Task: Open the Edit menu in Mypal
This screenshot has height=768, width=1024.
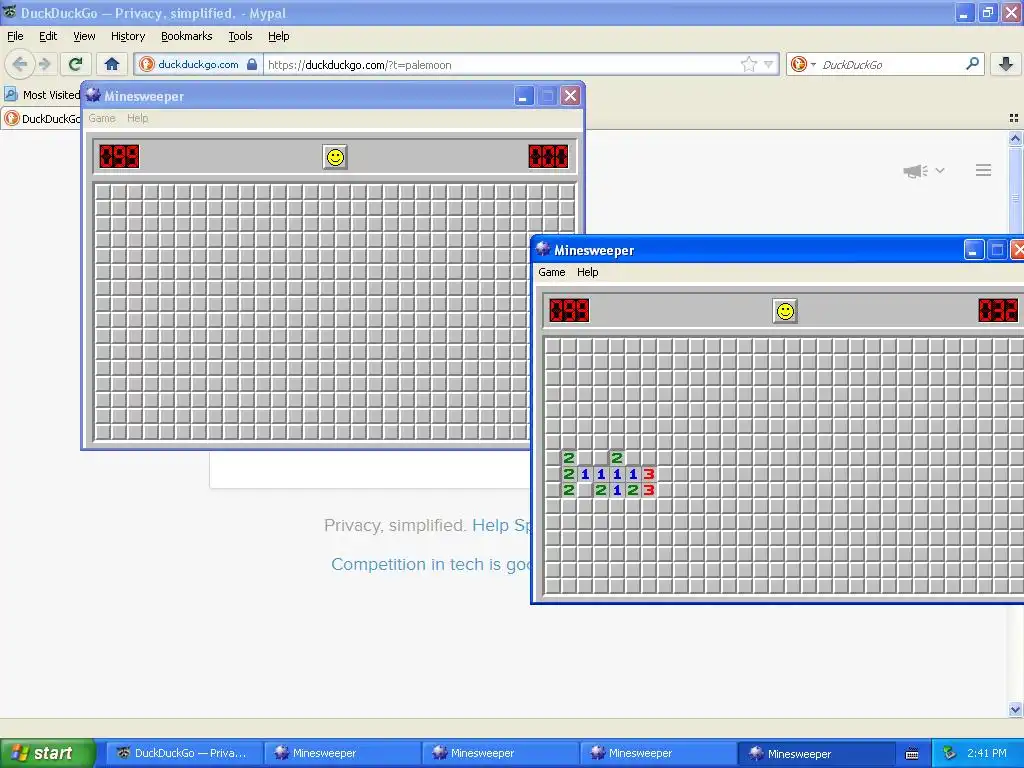Action: [48, 36]
